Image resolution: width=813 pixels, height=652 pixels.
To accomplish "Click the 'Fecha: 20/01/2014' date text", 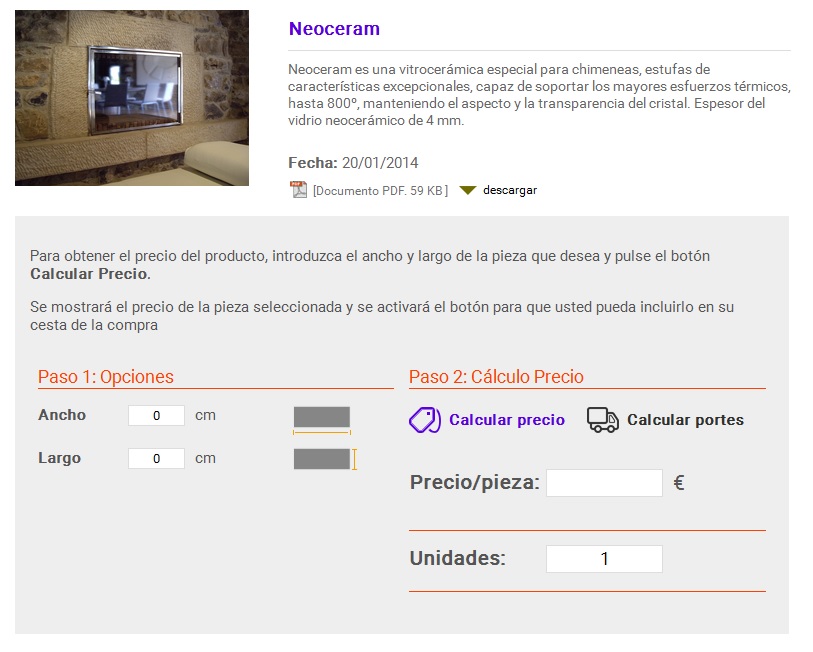I will tap(353, 163).
